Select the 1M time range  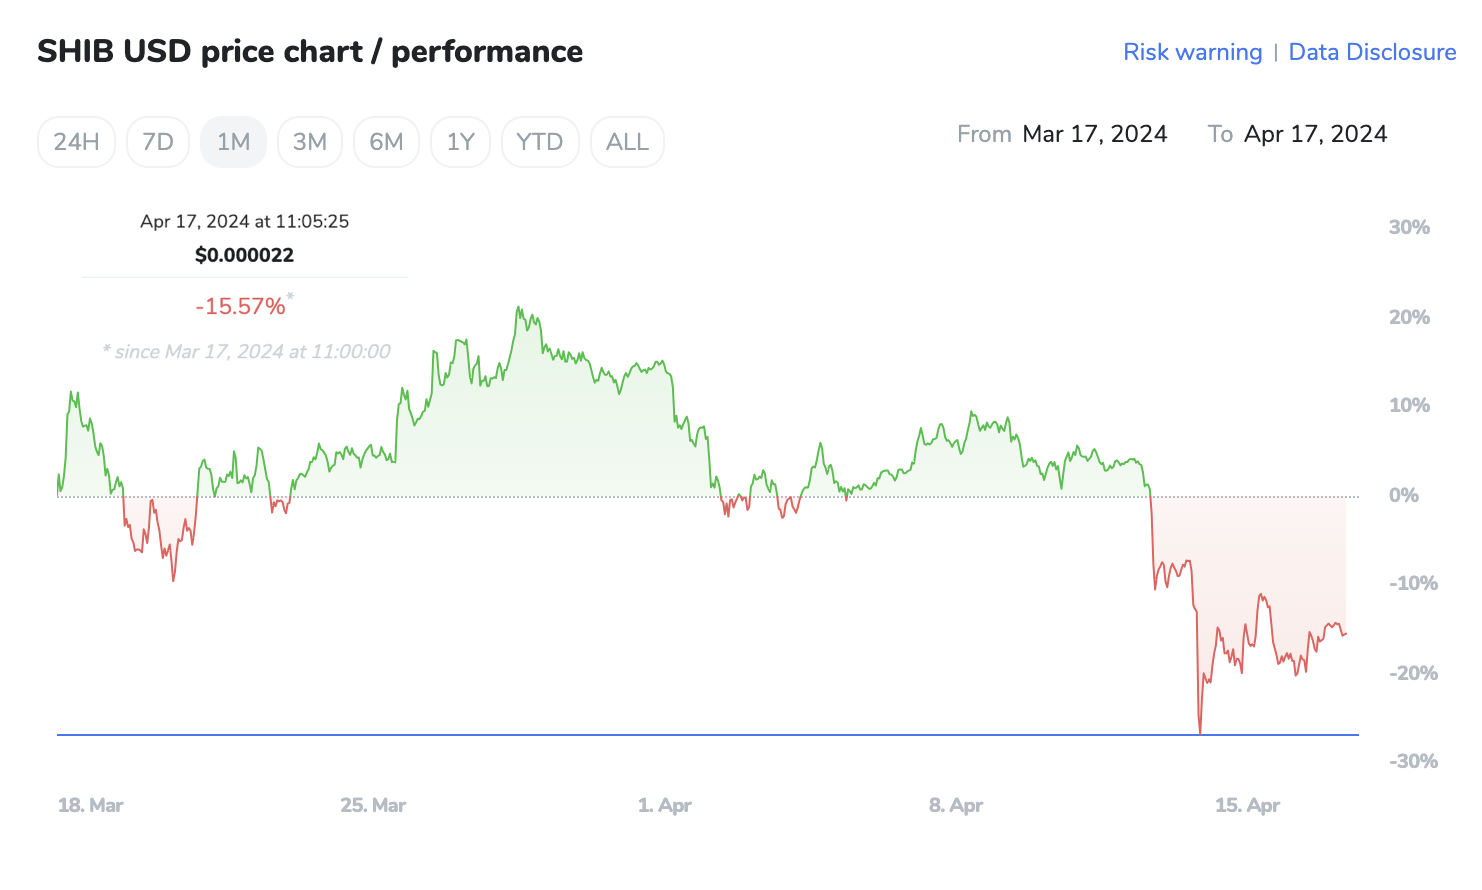(x=233, y=142)
